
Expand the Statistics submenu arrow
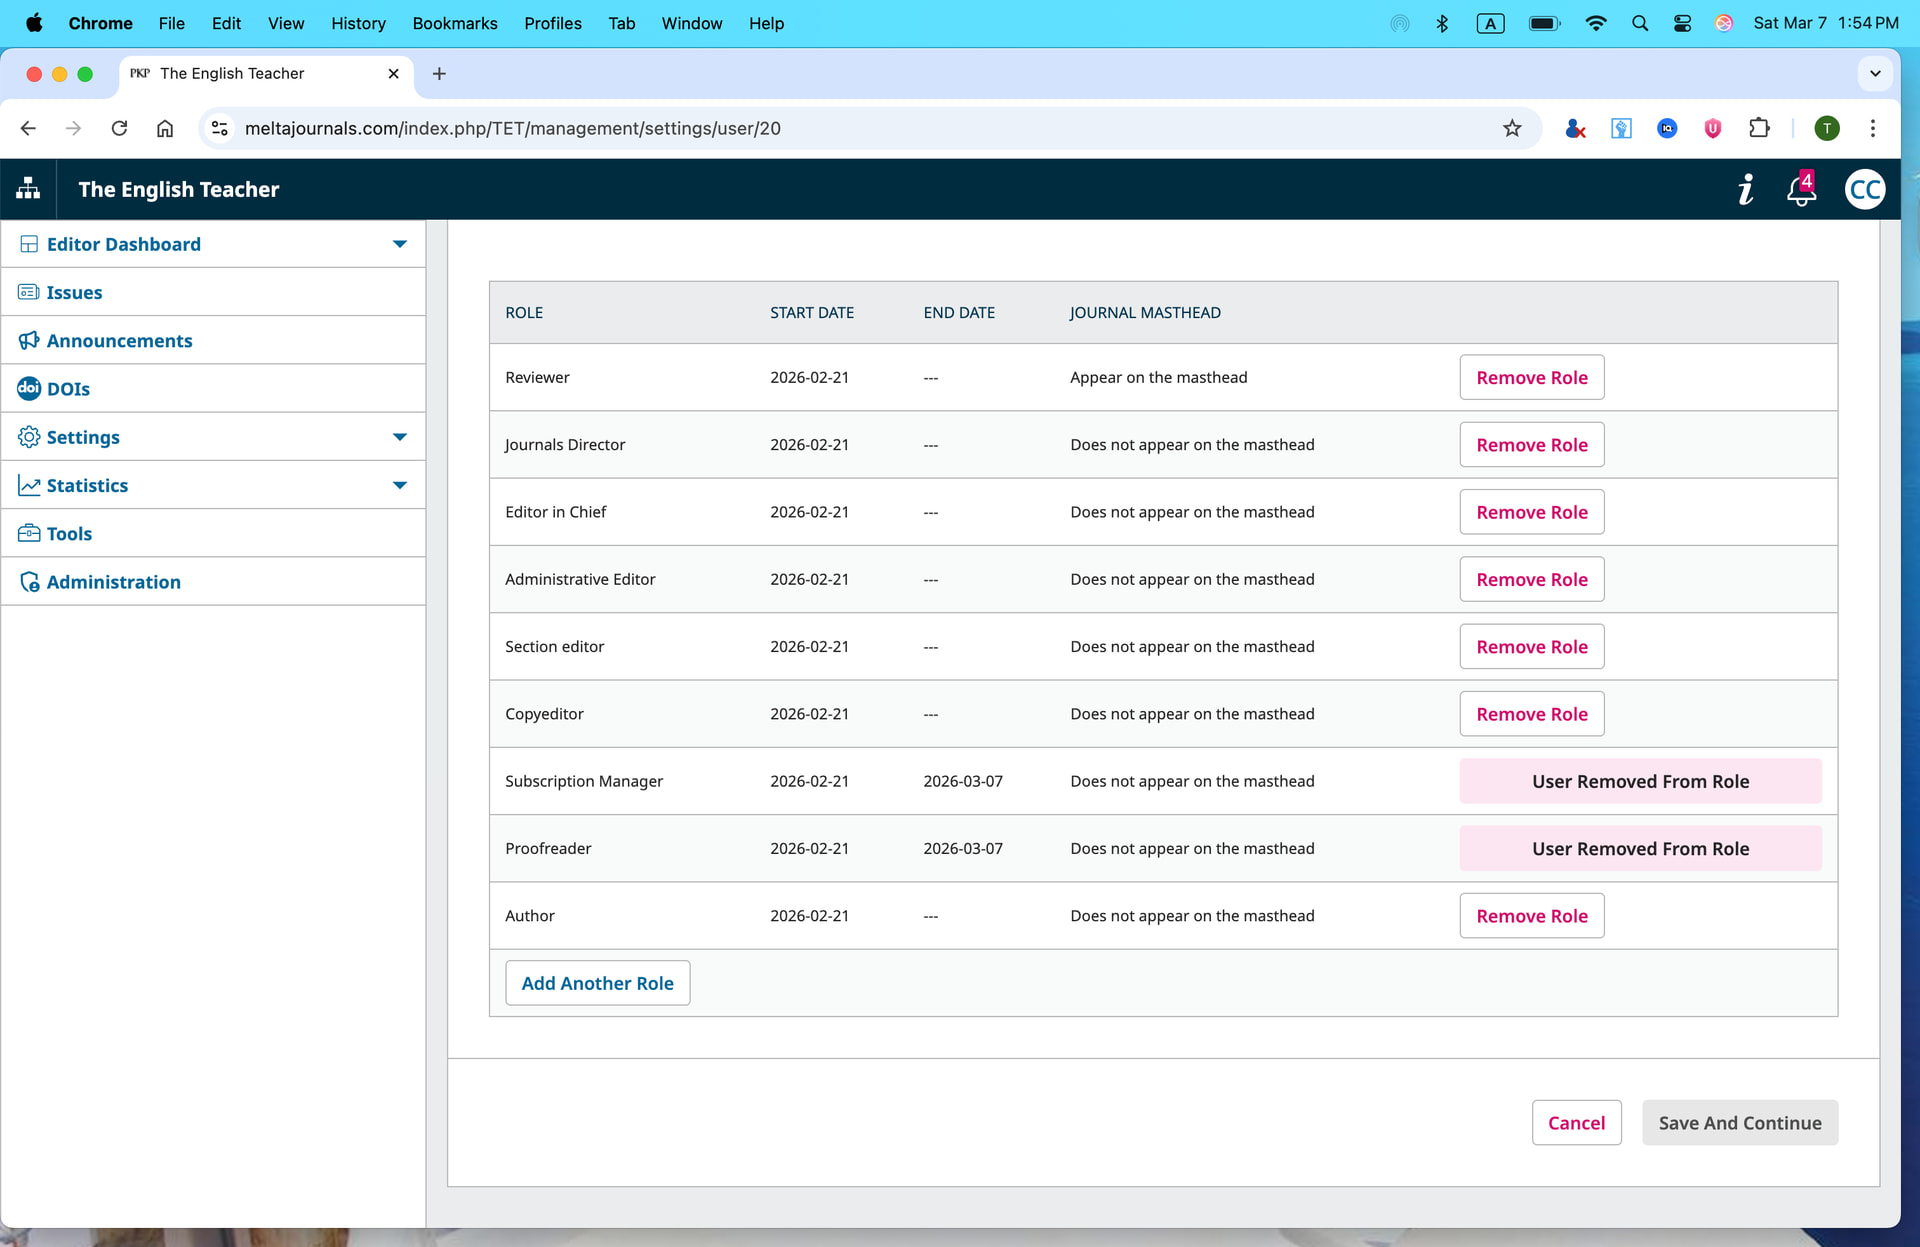click(400, 485)
